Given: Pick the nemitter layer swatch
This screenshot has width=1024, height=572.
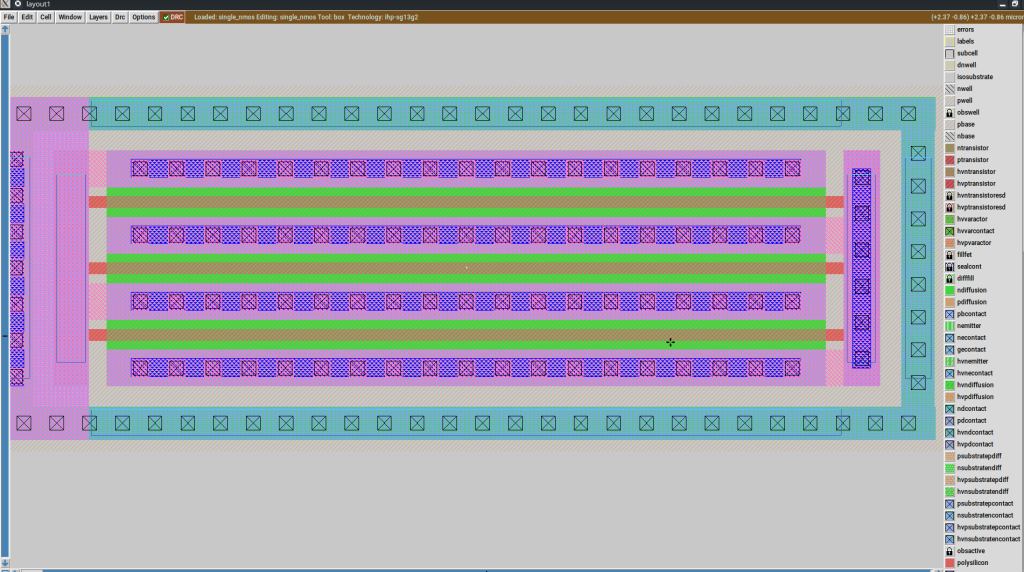Looking at the screenshot, I should tap(950, 326).
